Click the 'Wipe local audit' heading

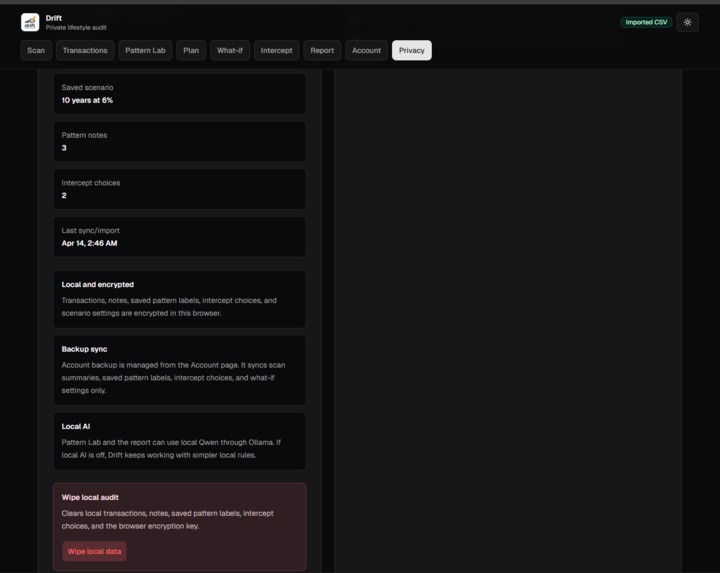[x=90, y=497]
